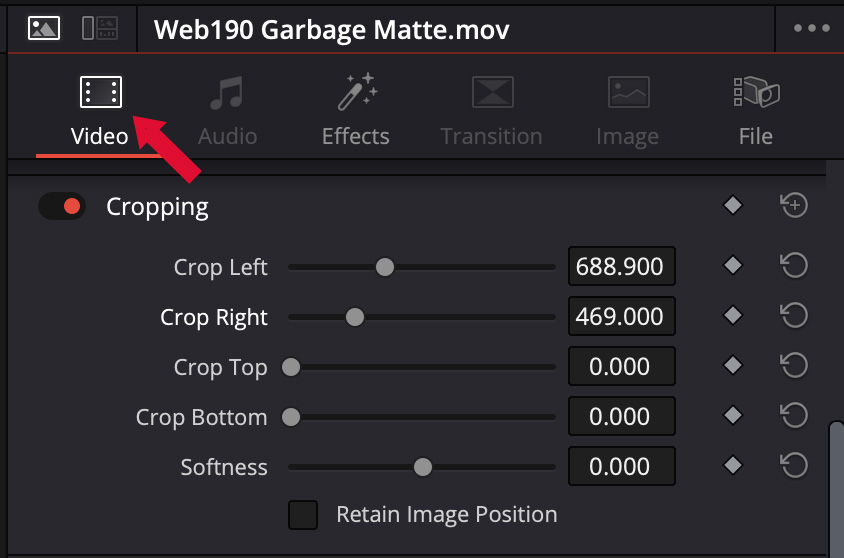The width and height of the screenshot is (844, 558).
Task: Switch to the Effects tab
Action: [x=355, y=110]
